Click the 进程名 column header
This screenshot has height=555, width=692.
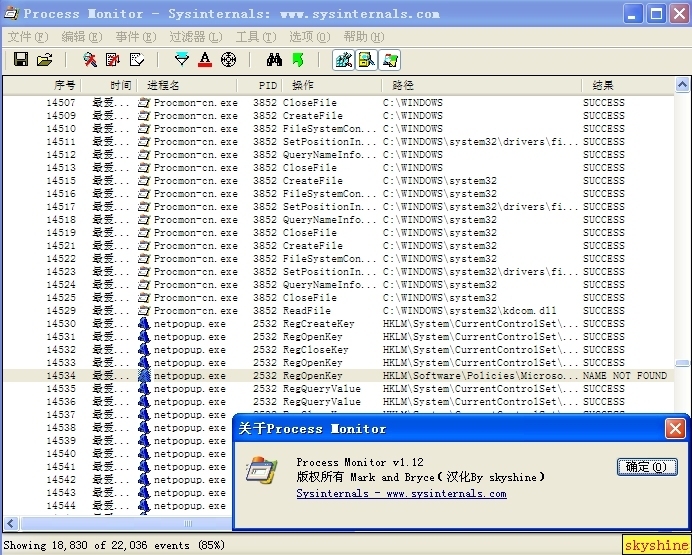[x=187, y=85]
